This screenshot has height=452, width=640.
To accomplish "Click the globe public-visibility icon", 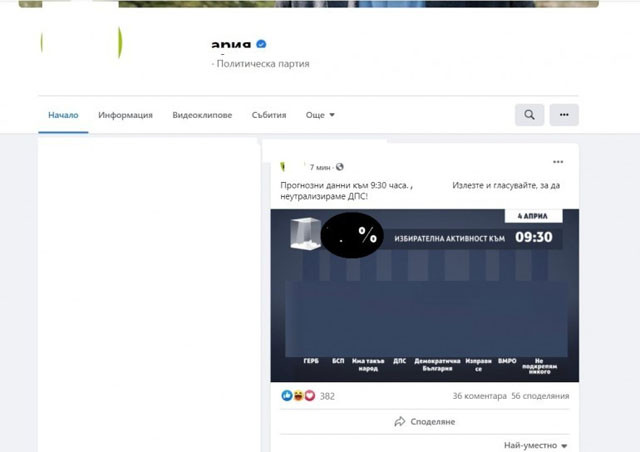I will point(340,167).
